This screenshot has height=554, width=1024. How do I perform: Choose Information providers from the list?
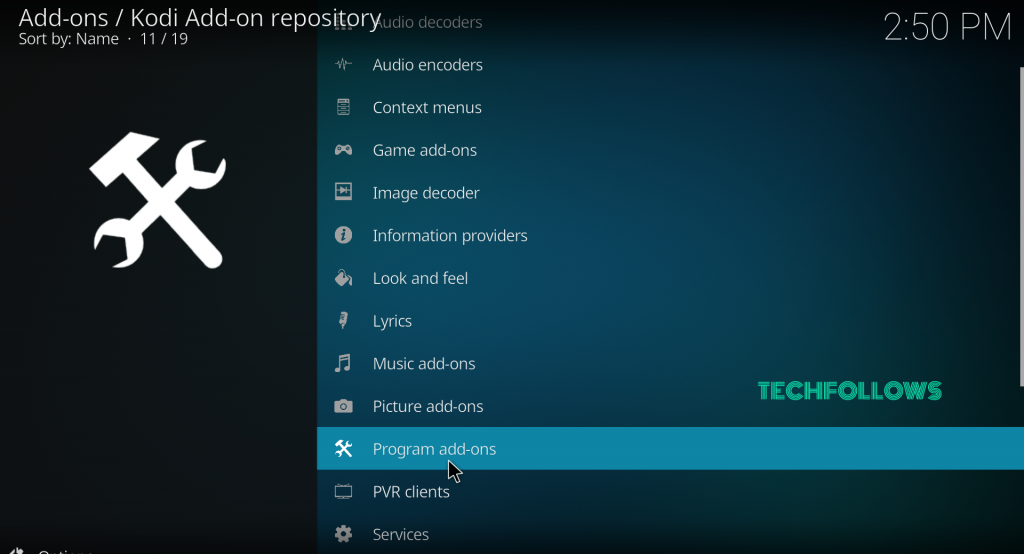[670, 235]
